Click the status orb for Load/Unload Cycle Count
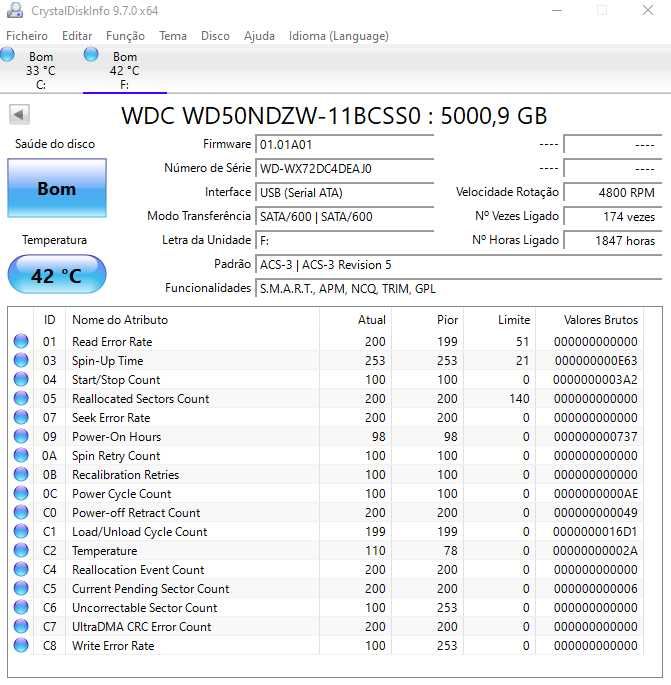671x685 pixels. click(x=21, y=531)
